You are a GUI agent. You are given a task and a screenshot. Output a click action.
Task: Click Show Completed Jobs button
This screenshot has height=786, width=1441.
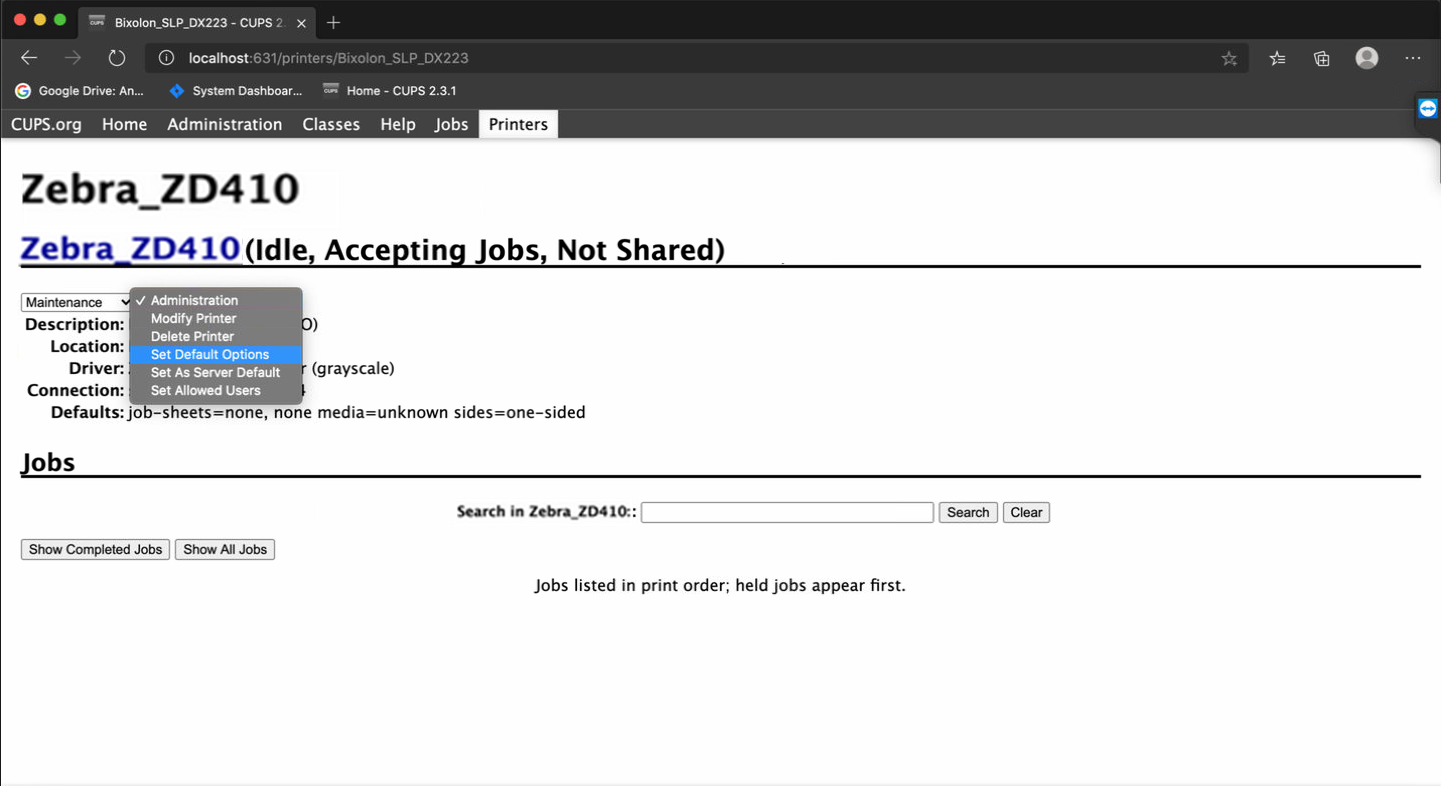95,549
